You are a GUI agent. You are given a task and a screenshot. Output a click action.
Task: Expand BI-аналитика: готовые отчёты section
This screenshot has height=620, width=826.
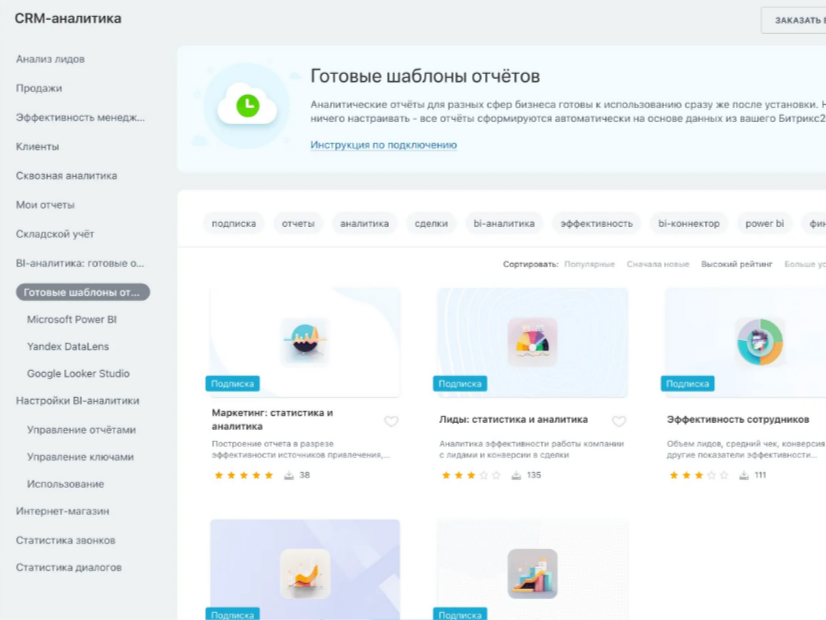[x=80, y=263]
